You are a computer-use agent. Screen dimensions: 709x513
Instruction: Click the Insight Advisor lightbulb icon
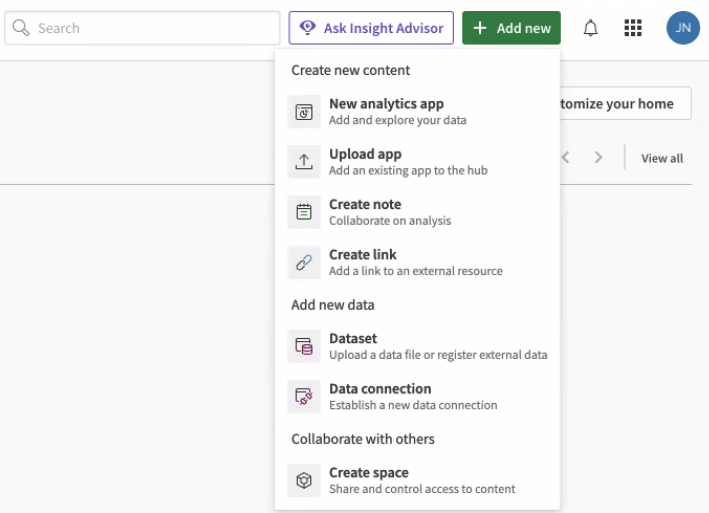point(307,28)
